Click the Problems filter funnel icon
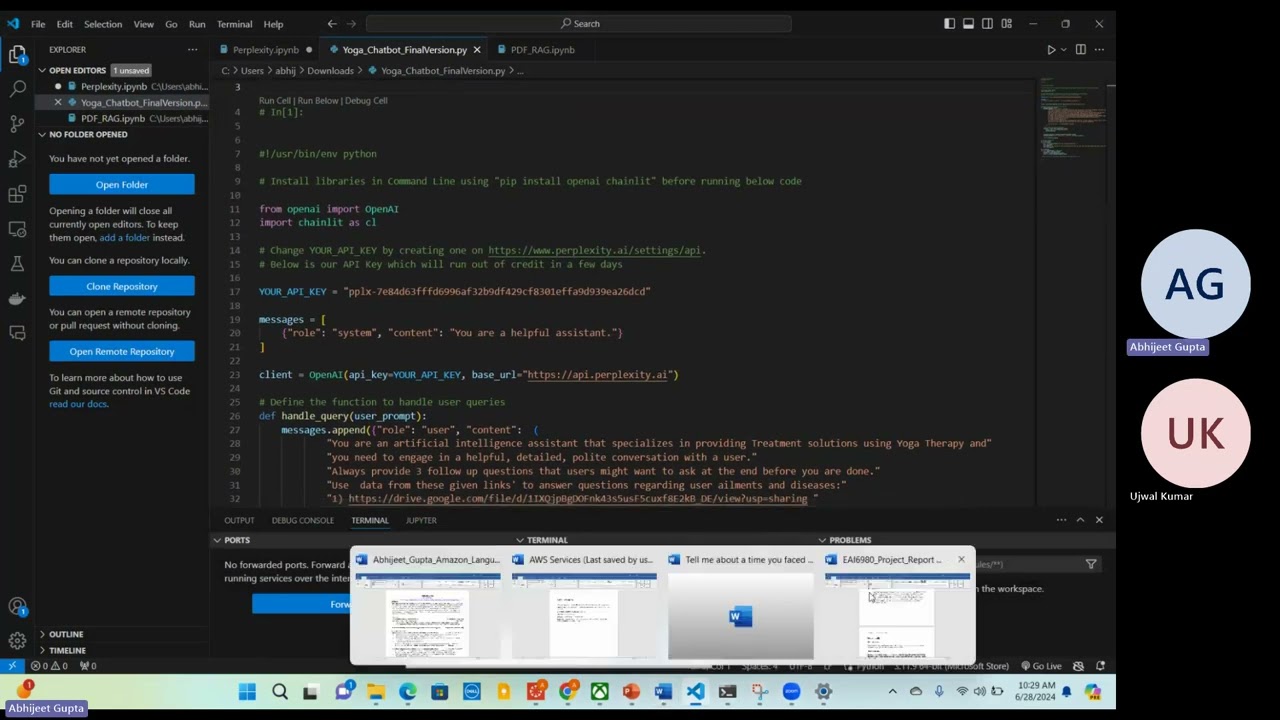 tap(1091, 564)
